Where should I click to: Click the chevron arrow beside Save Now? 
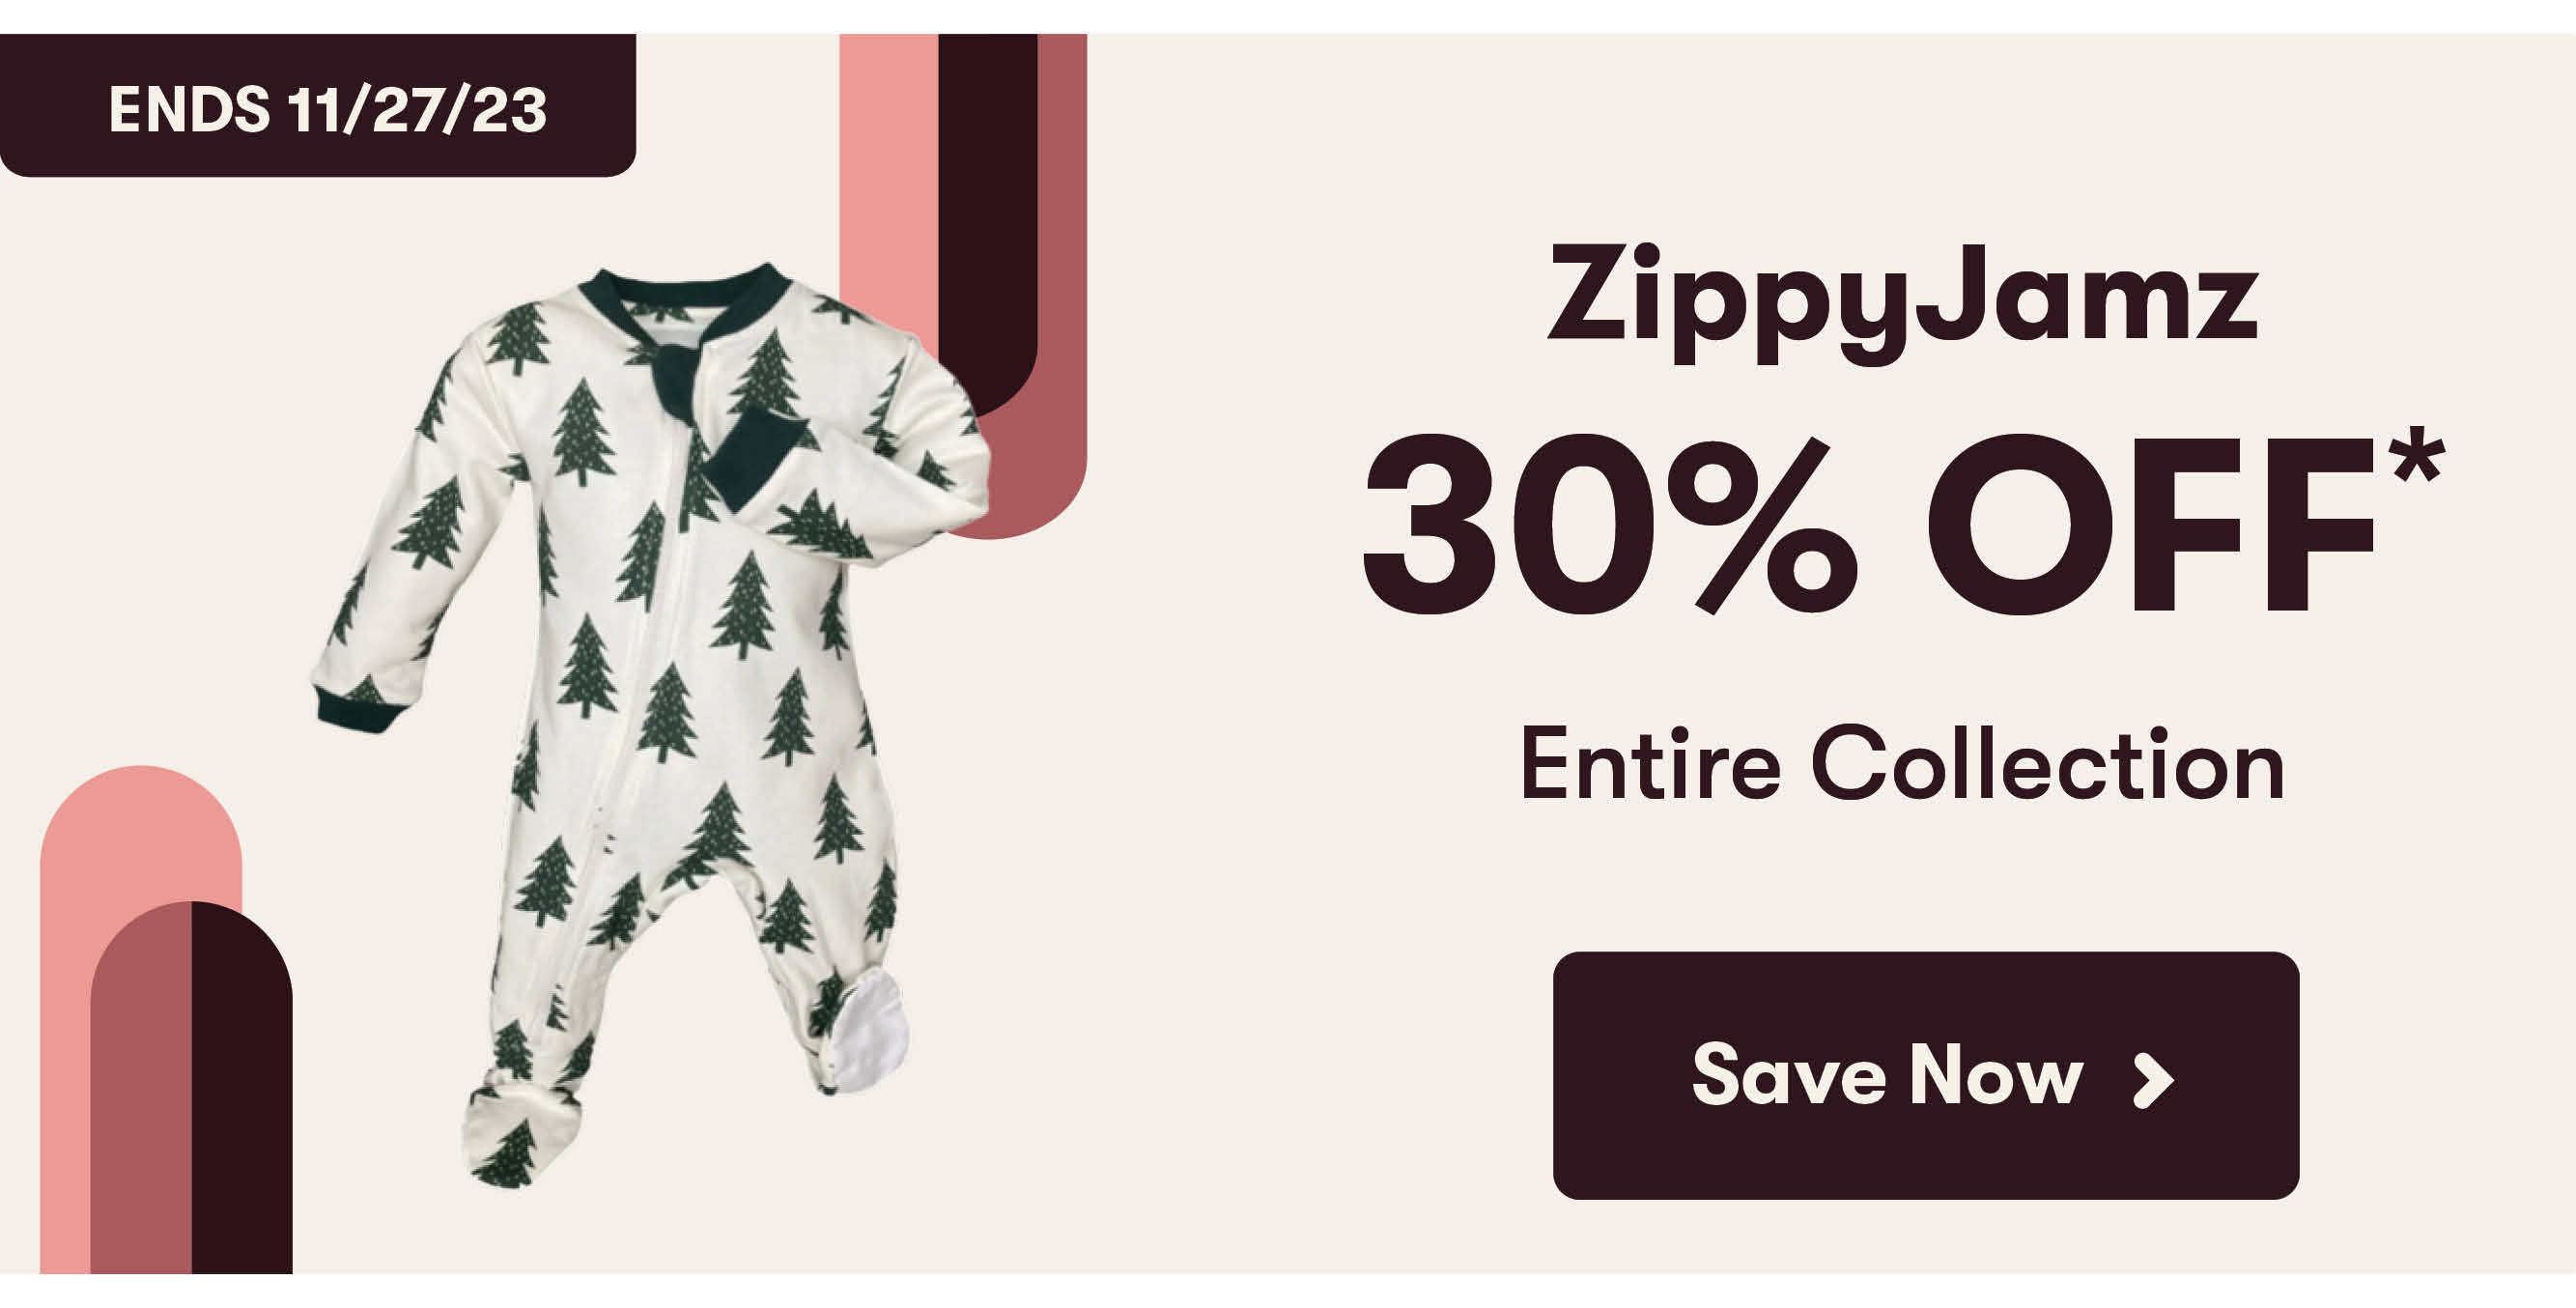click(2151, 1080)
